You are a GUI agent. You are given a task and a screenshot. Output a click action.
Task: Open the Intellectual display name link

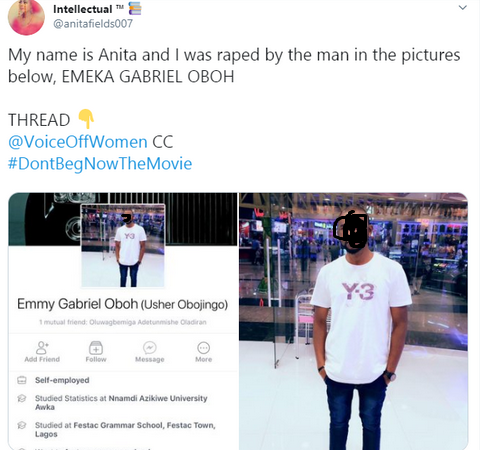(83, 9)
